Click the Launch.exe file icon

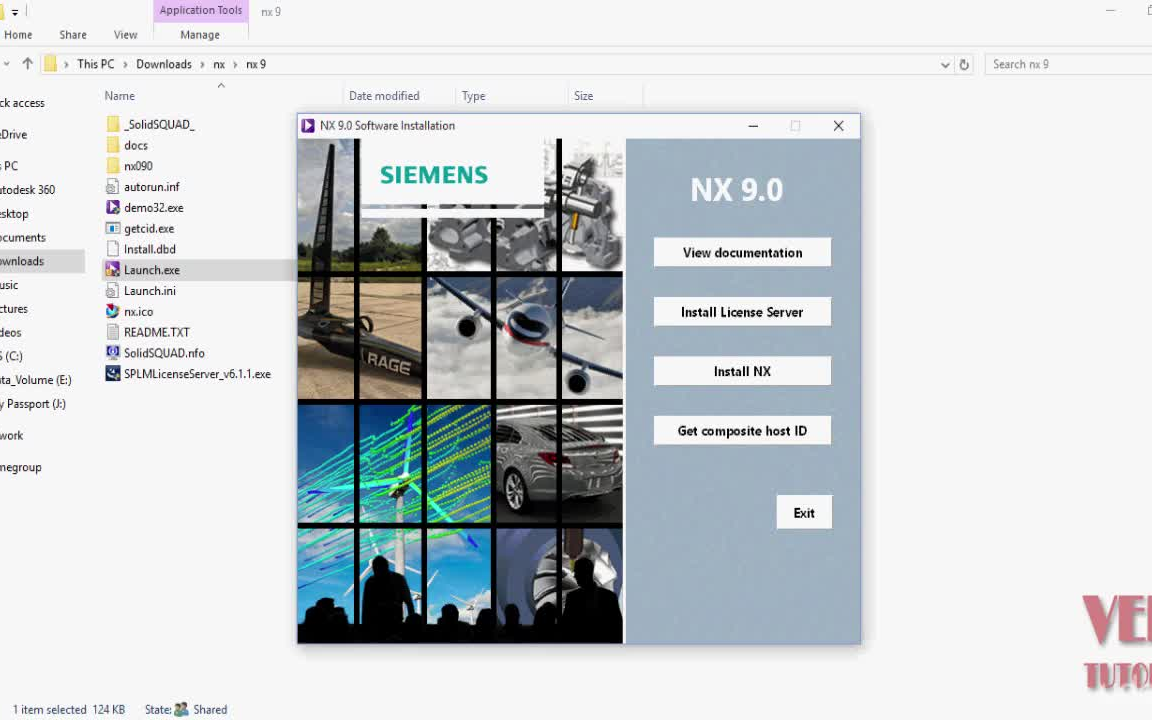click(113, 270)
